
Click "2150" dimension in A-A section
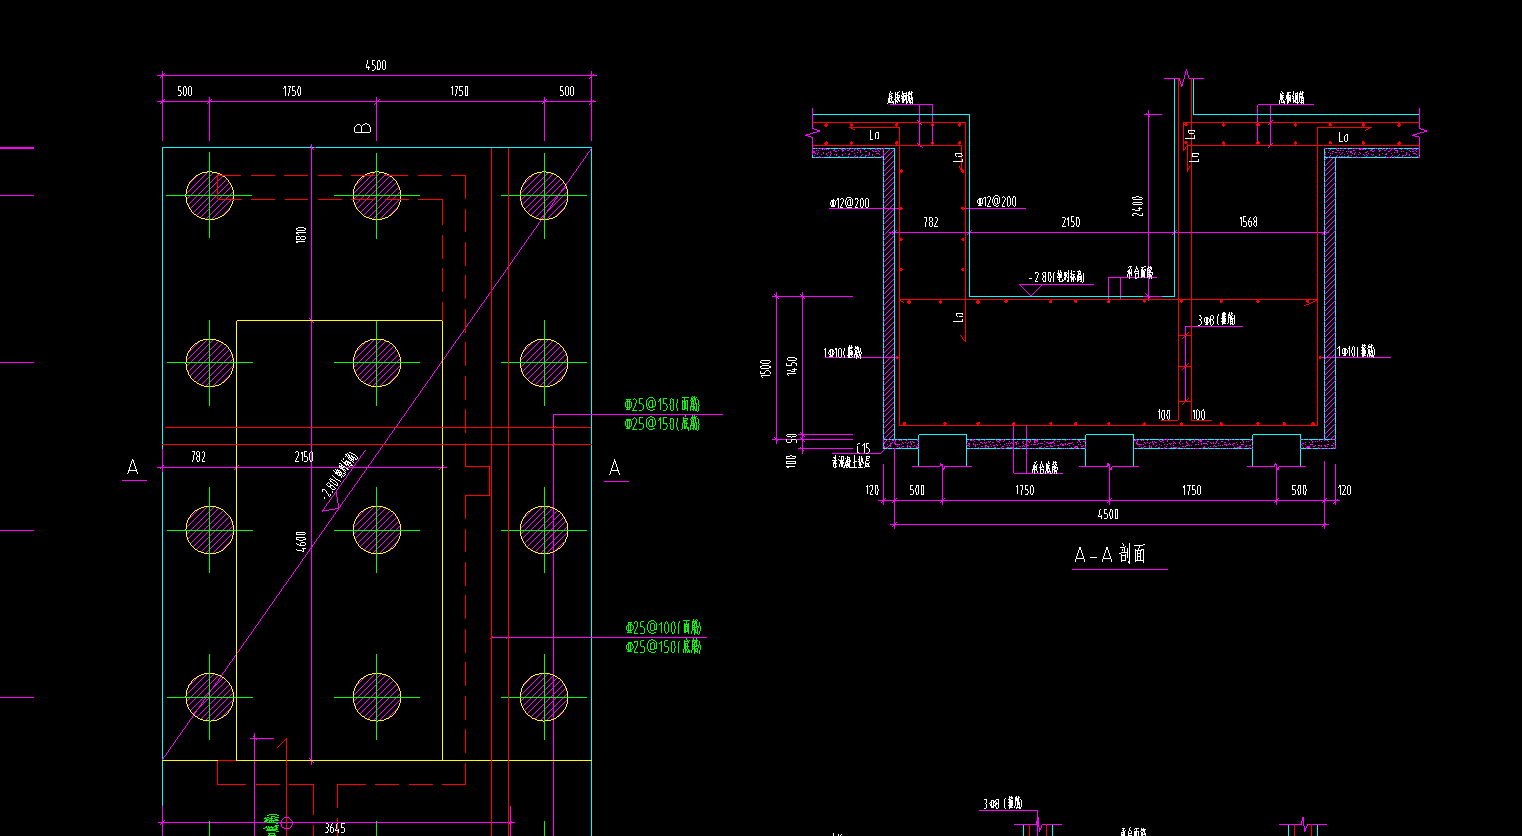[1070, 222]
